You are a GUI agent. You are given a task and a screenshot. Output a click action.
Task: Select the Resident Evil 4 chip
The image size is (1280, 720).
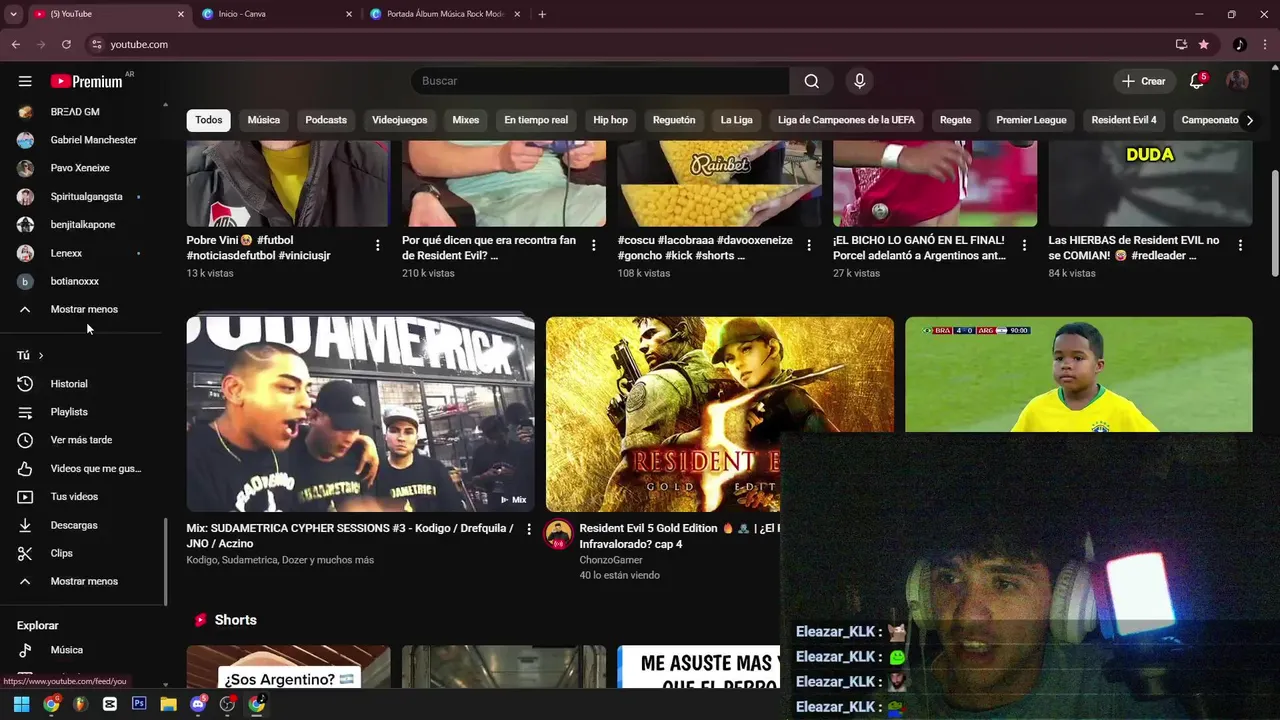tap(1124, 120)
